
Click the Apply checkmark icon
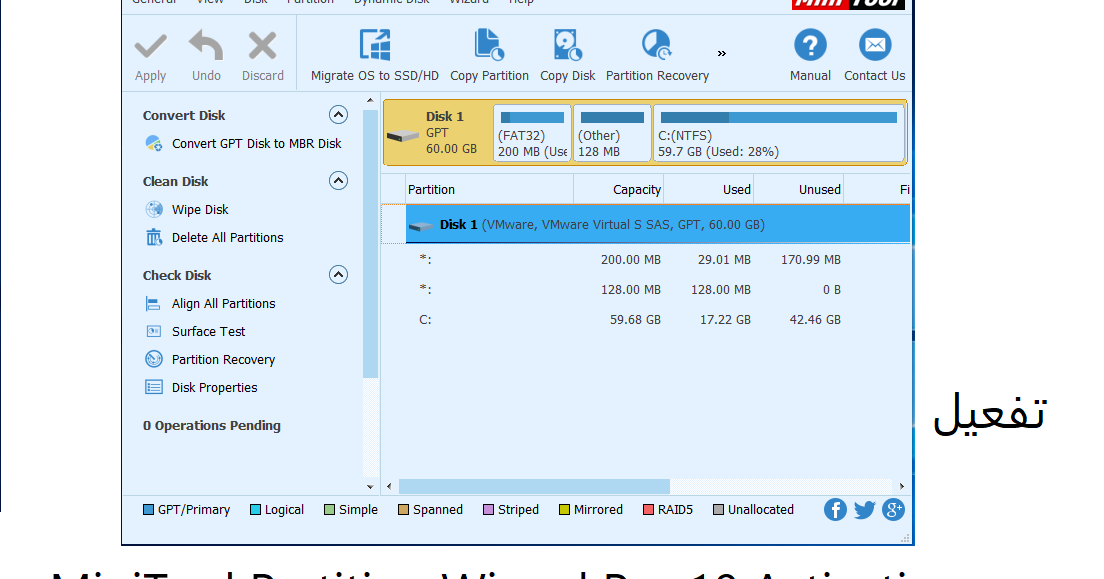(x=151, y=47)
